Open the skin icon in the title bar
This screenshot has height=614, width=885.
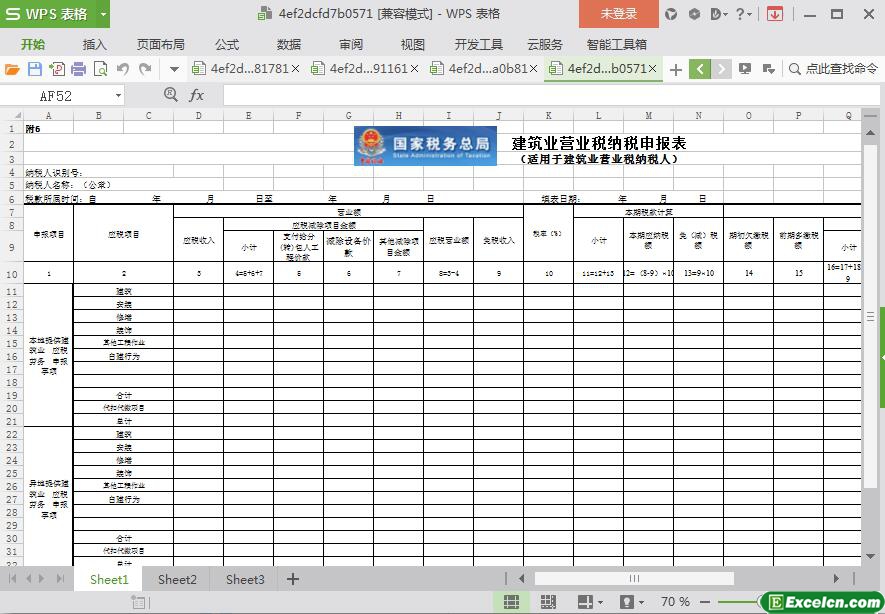[x=671, y=14]
